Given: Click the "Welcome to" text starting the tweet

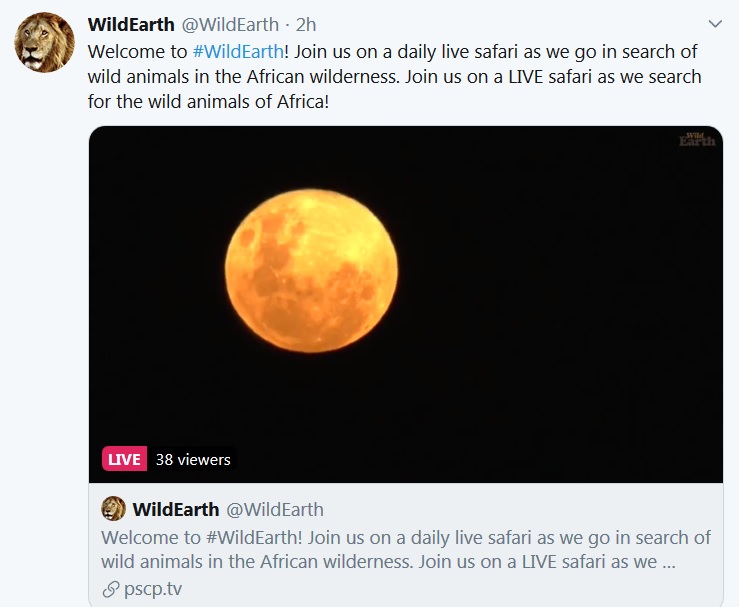Looking at the screenshot, I should click(x=137, y=51).
